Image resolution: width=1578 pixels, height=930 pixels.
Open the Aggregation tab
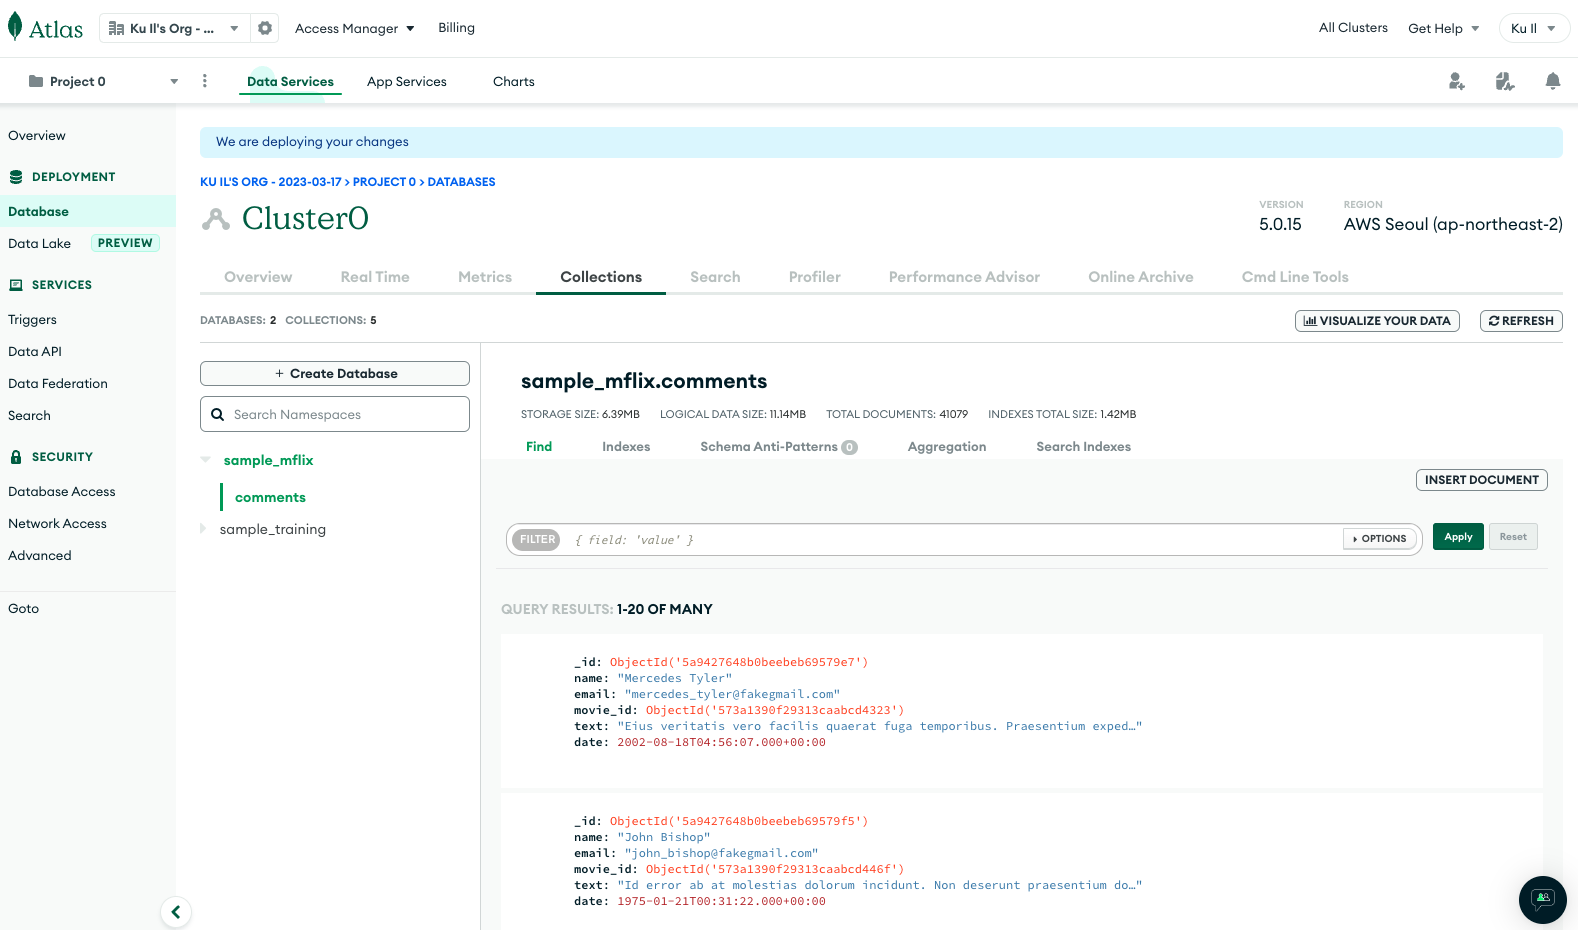947,447
